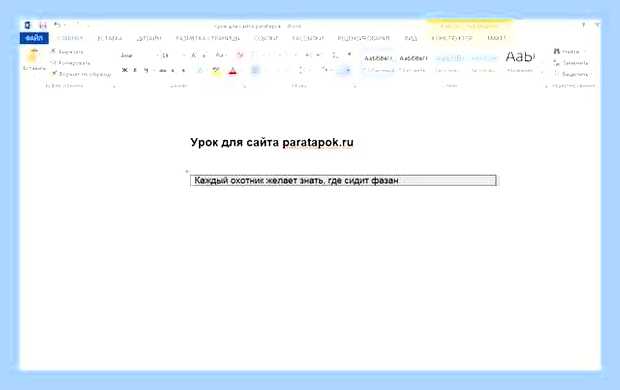Screen dimensions: 620x390
Task: Apply the Без интервала style from gallery
Action: click(413, 63)
